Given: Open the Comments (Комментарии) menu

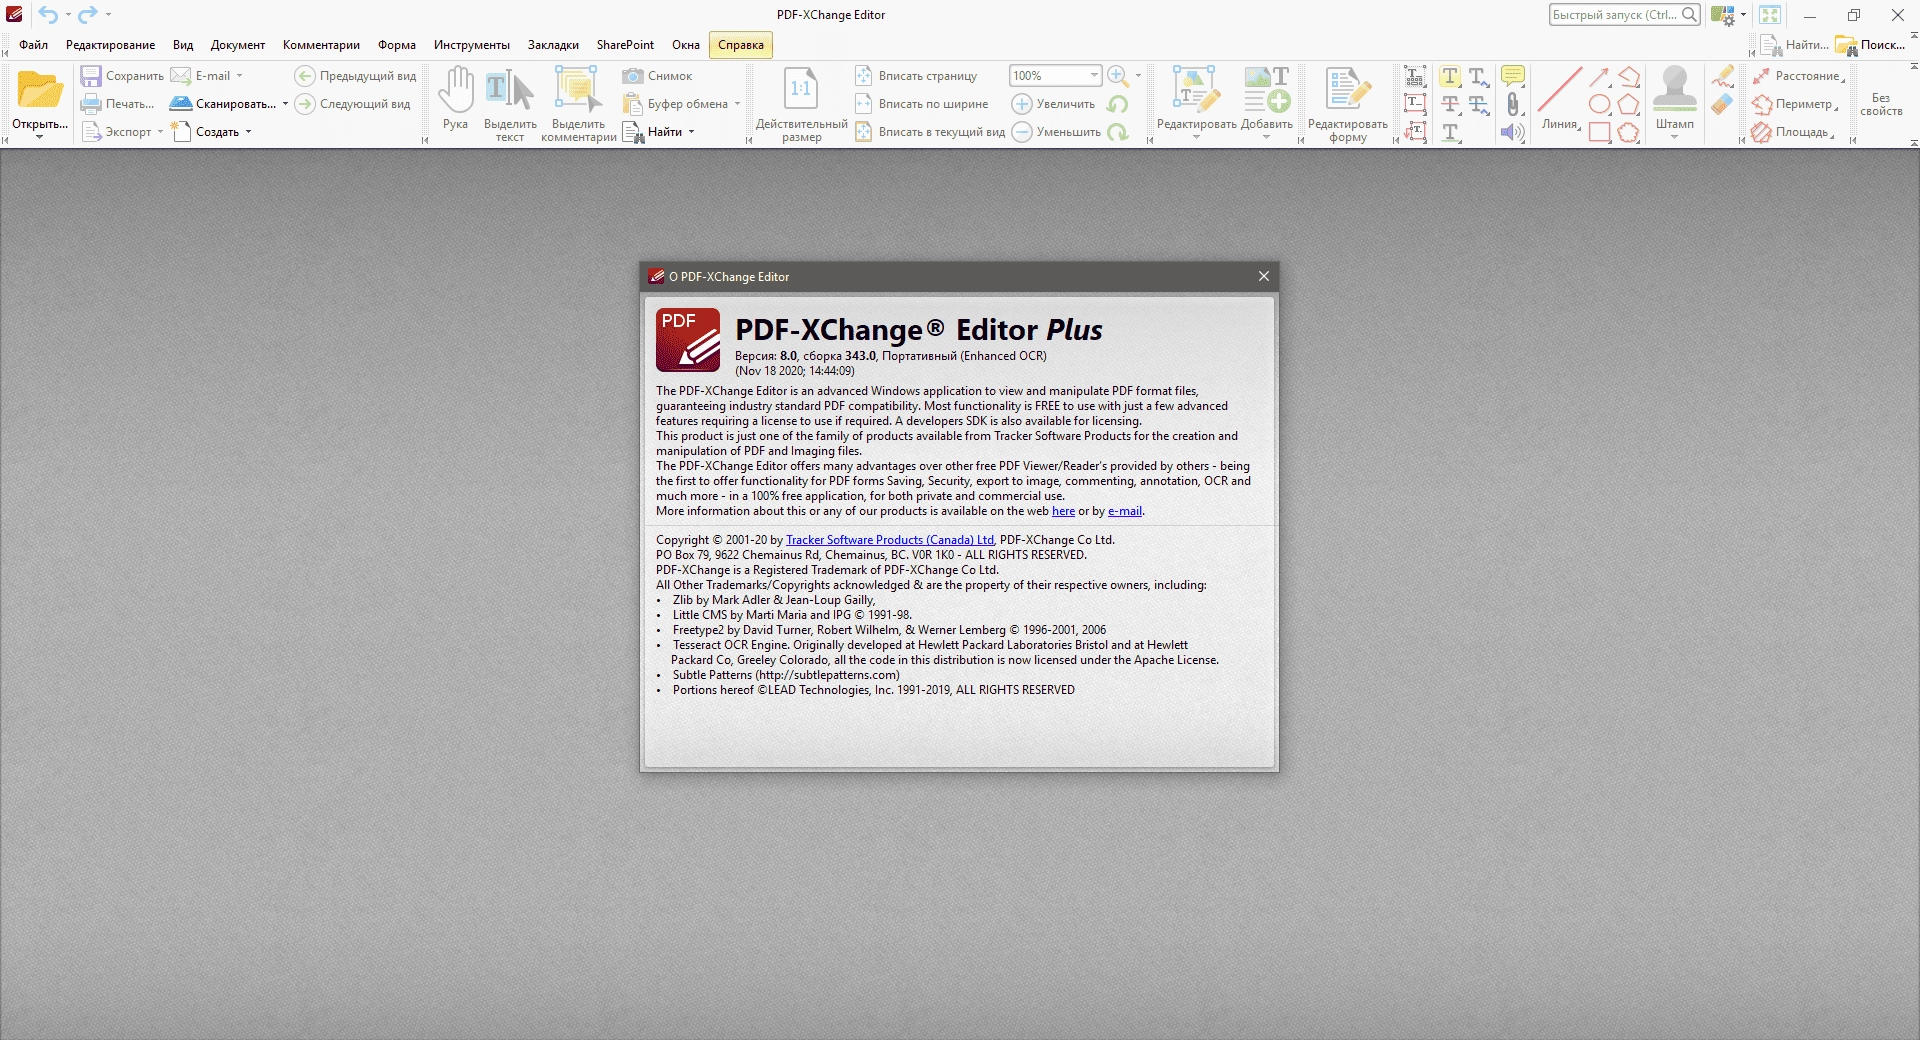Looking at the screenshot, I should click(321, 45).
